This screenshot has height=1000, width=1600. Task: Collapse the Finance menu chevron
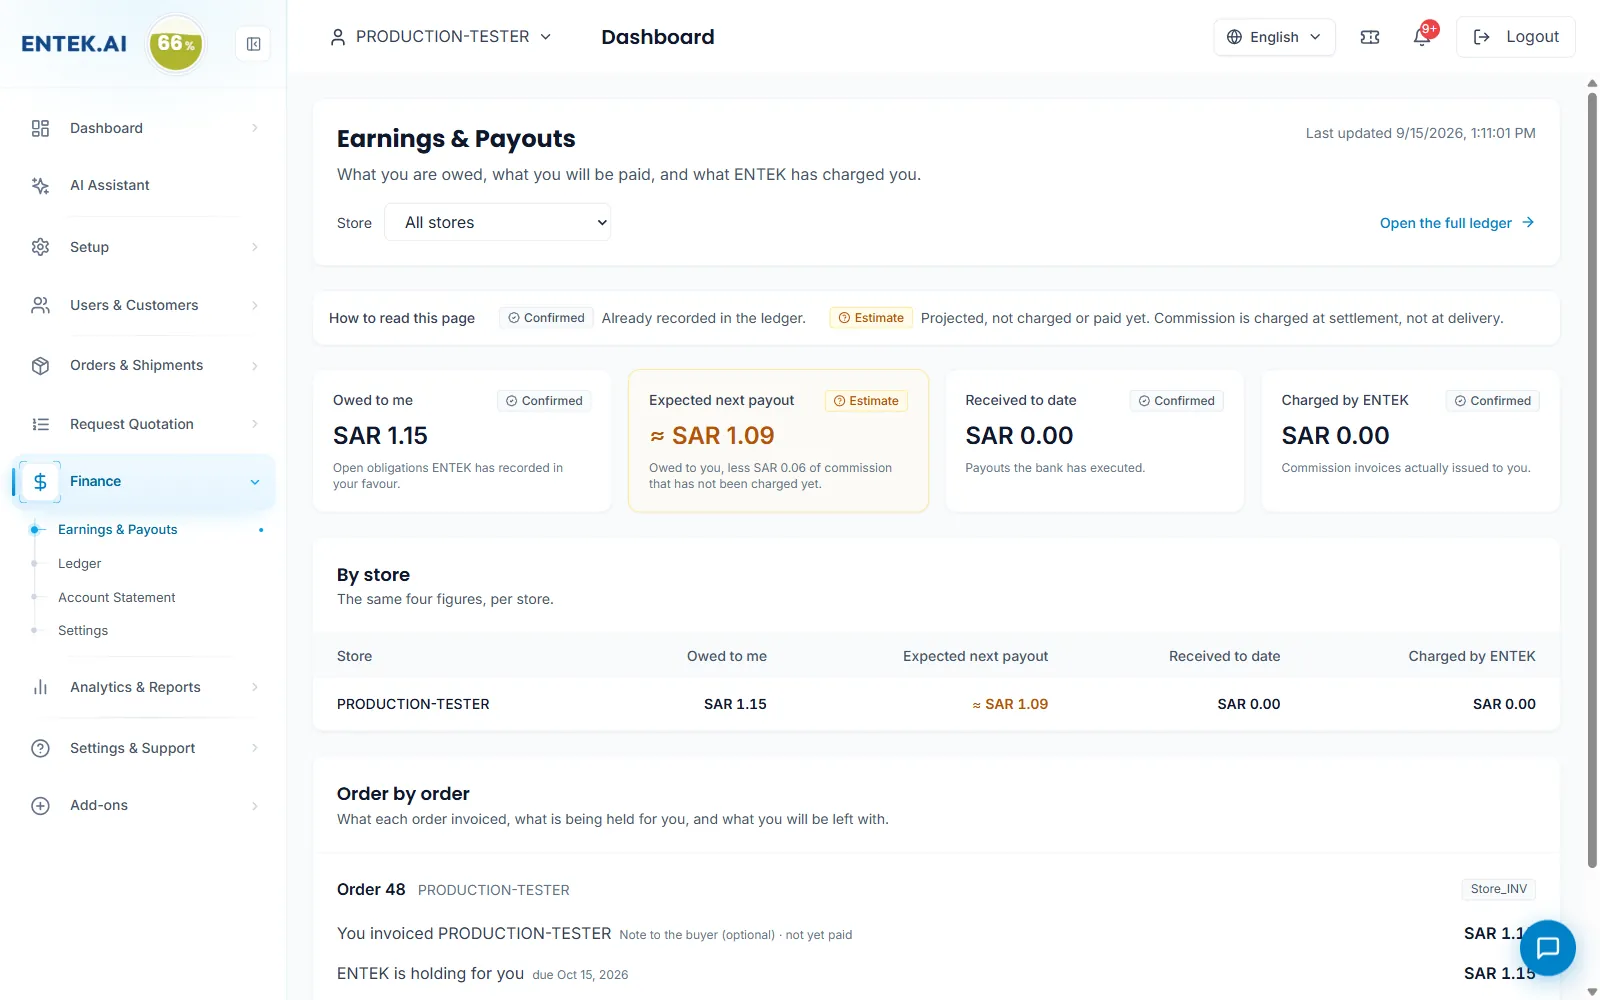(255, 482)
